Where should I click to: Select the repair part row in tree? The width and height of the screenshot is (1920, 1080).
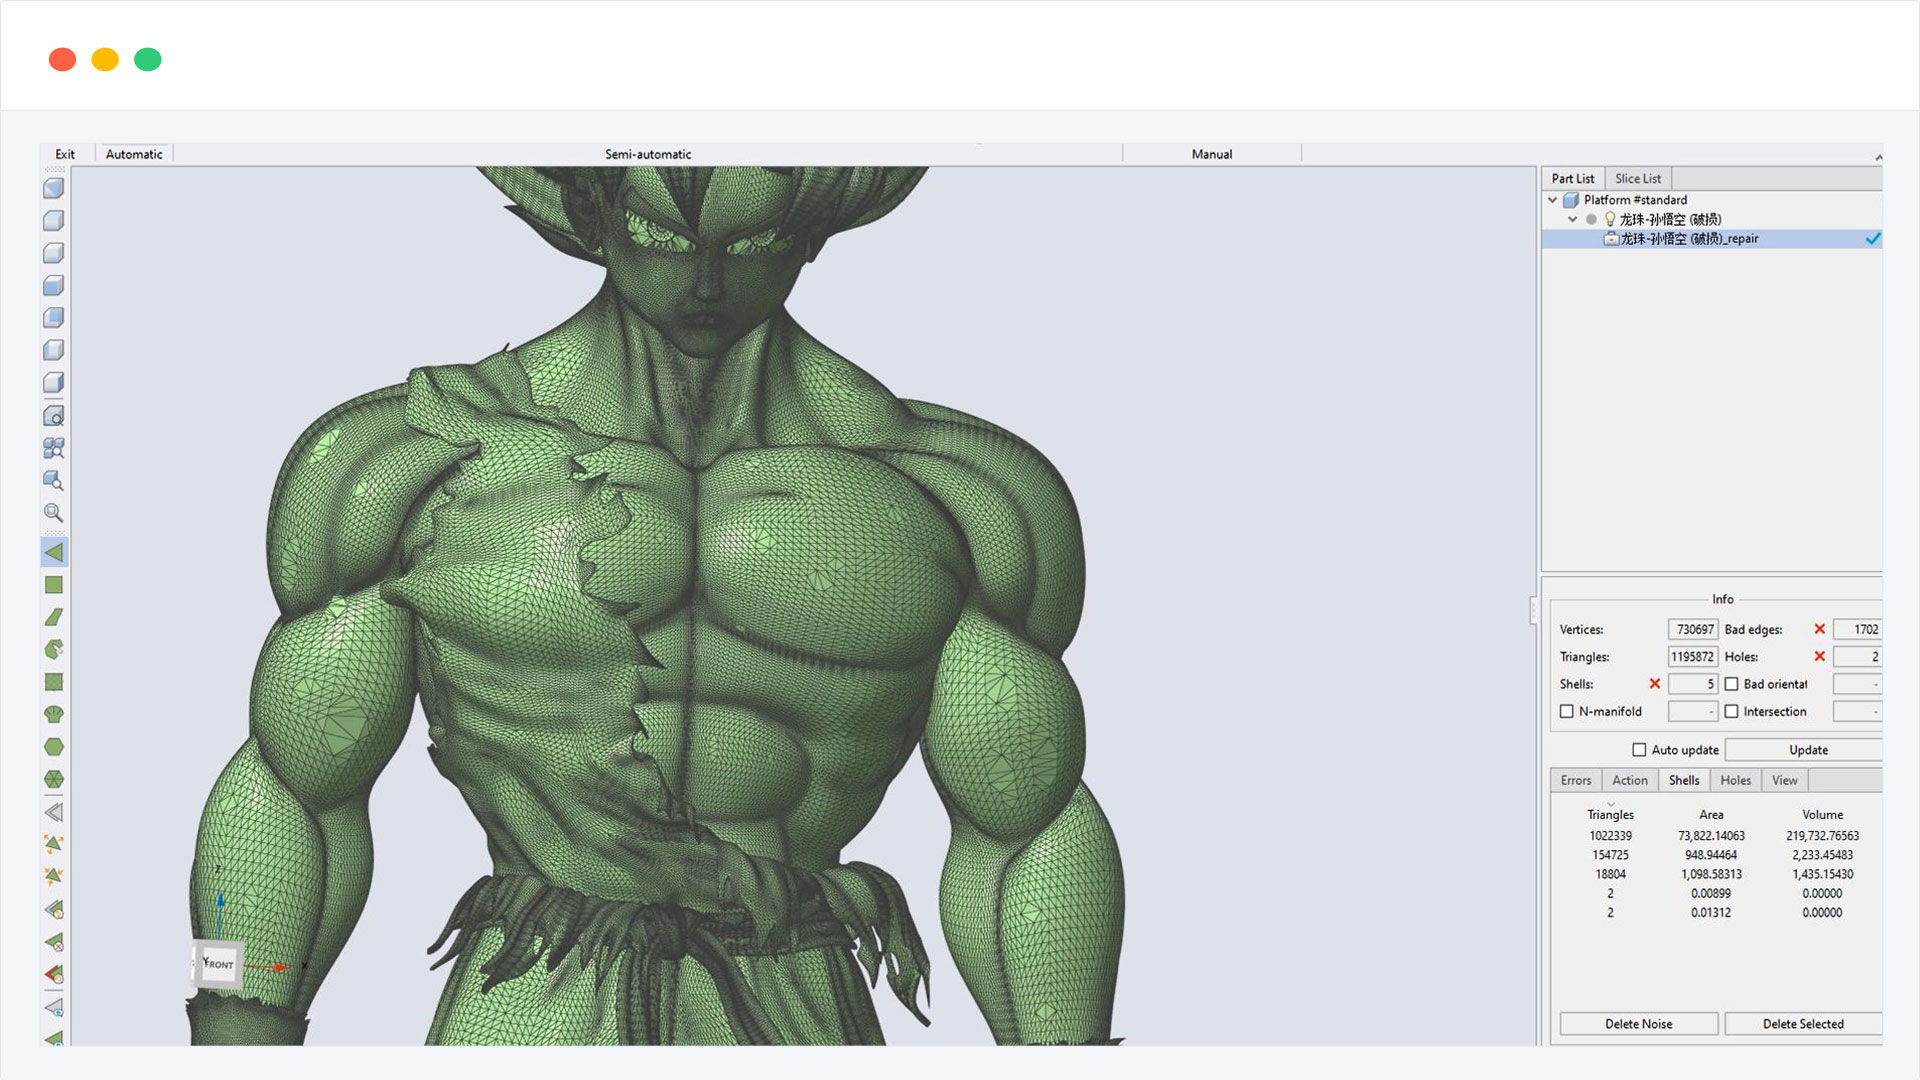coord(1712,239)
